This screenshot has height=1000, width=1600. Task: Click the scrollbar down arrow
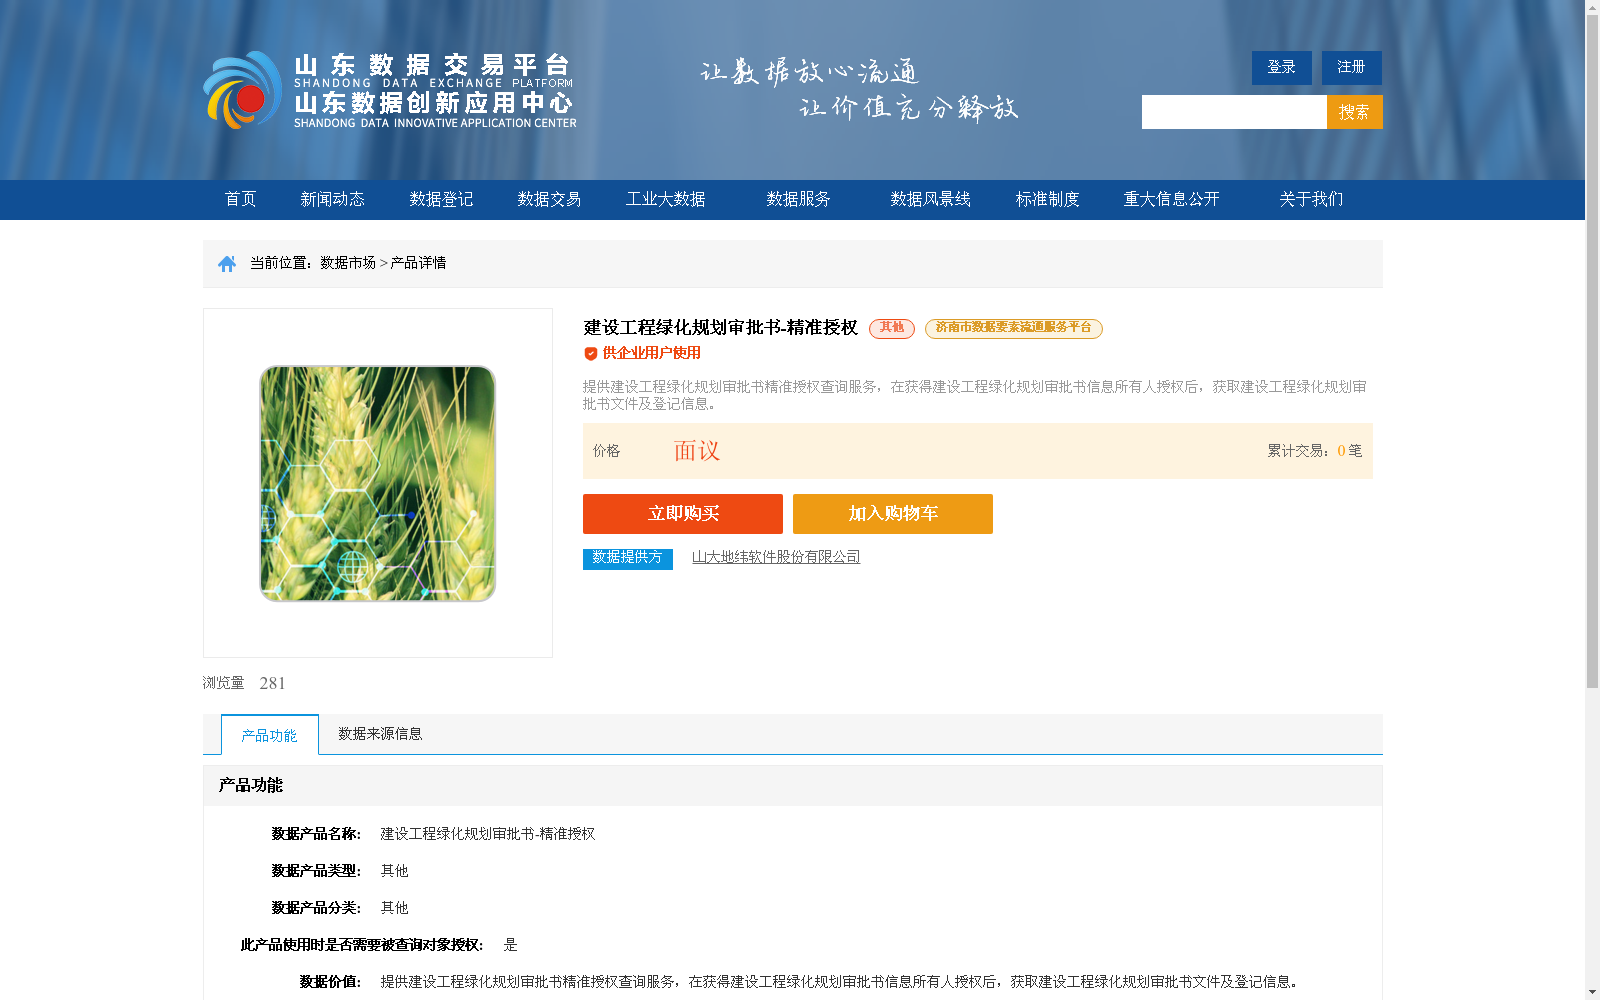pos(1592,993)
